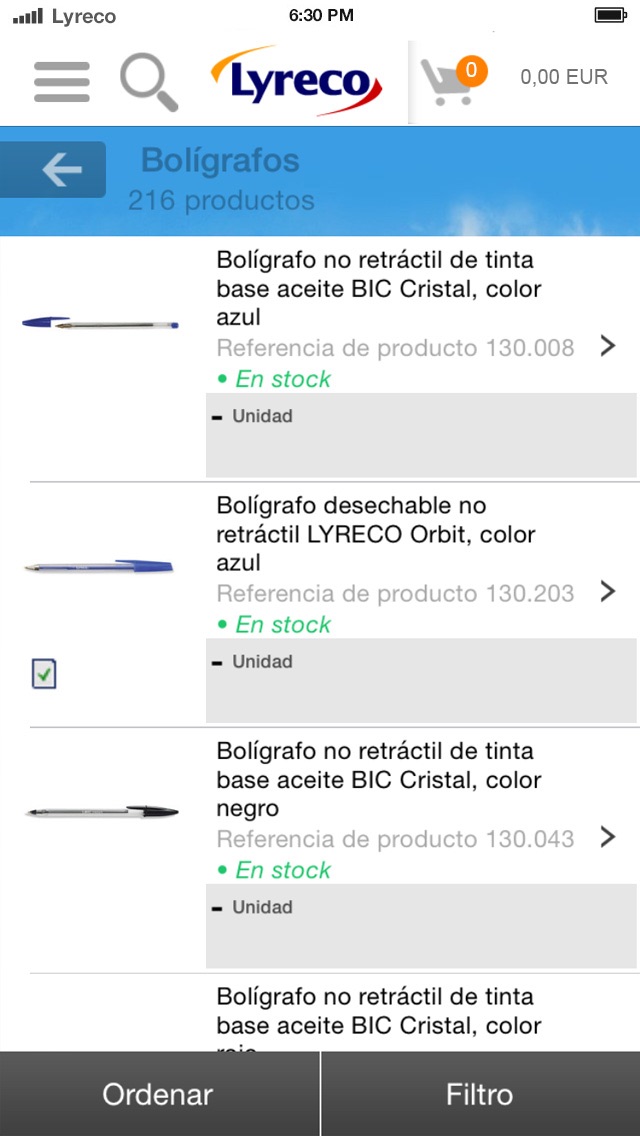Open the hamburger menu
This screenshot has width=640, height=1136.
click(61, 81)
